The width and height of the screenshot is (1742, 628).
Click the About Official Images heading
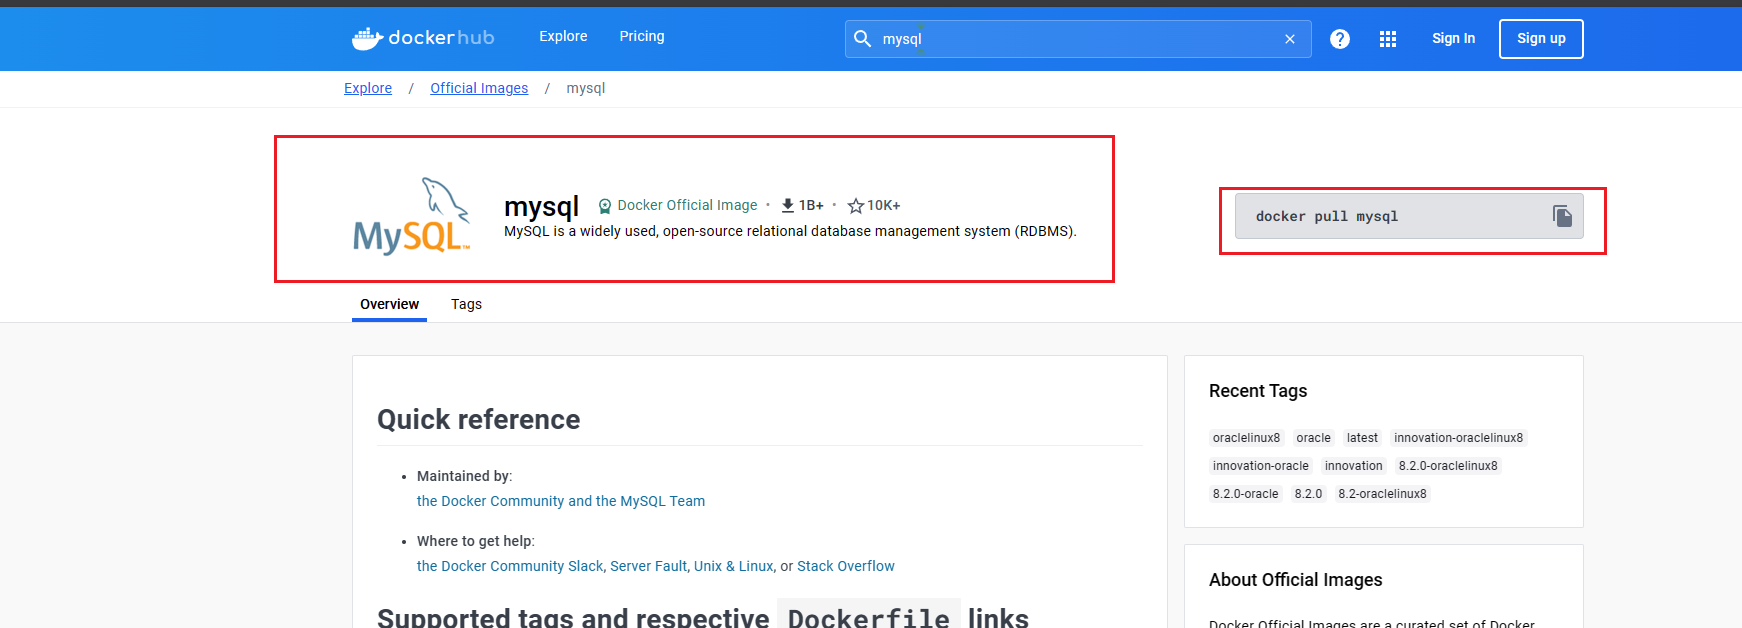pos(1295,580)
